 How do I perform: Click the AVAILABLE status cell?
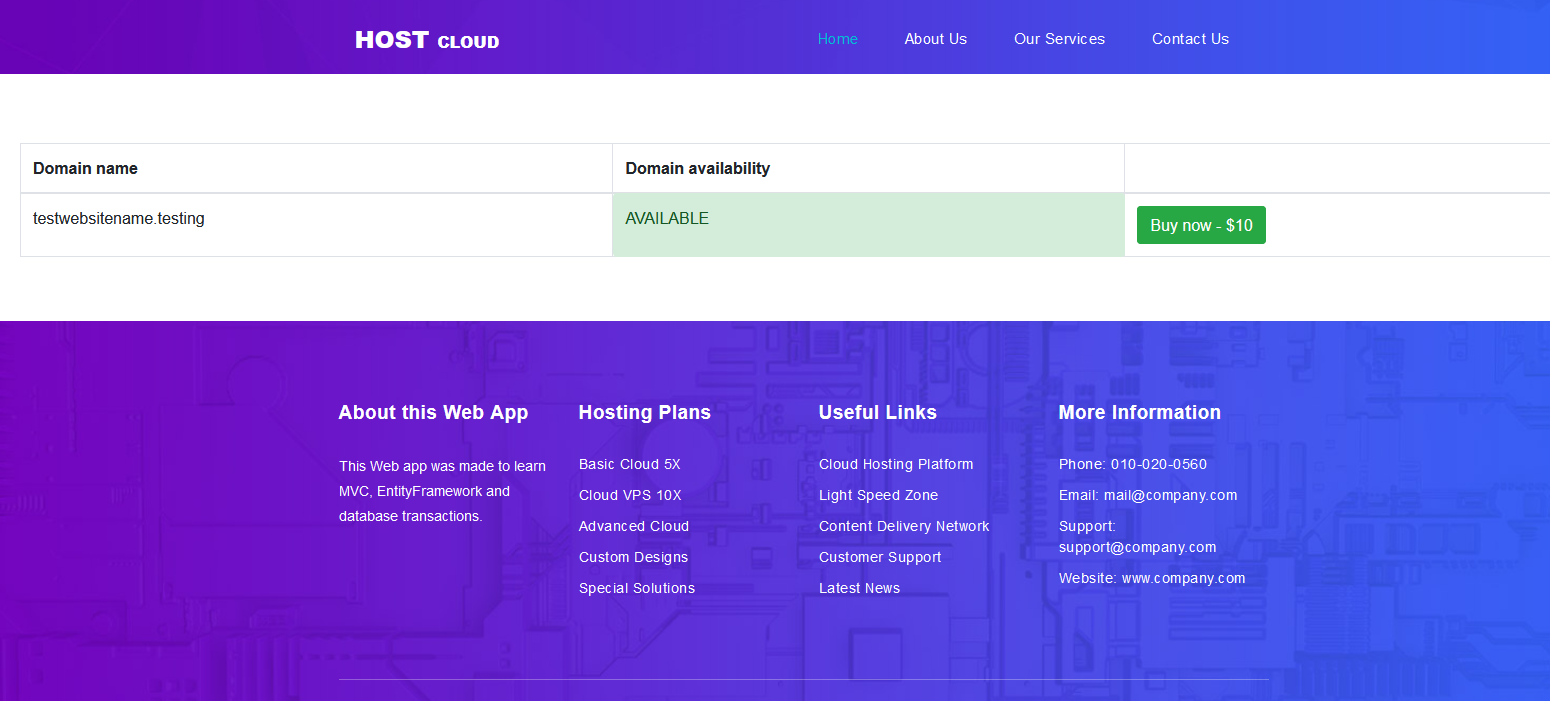(667, 218)
